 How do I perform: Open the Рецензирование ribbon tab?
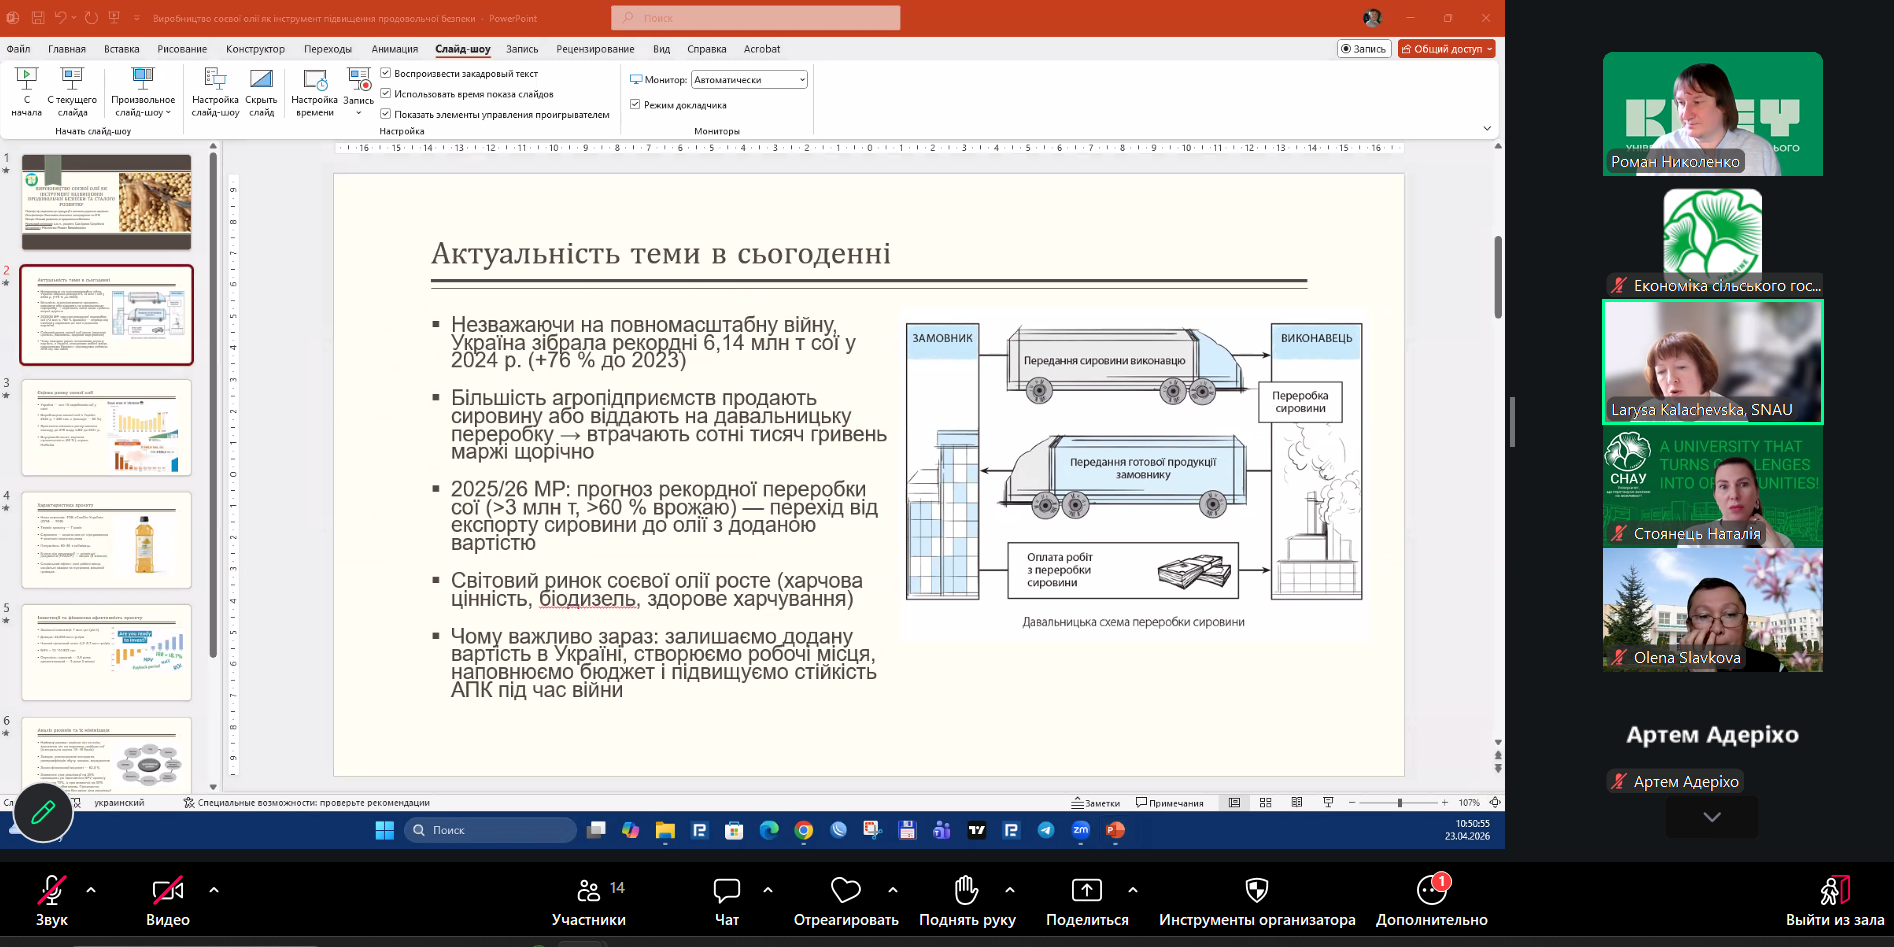point(595,49)
